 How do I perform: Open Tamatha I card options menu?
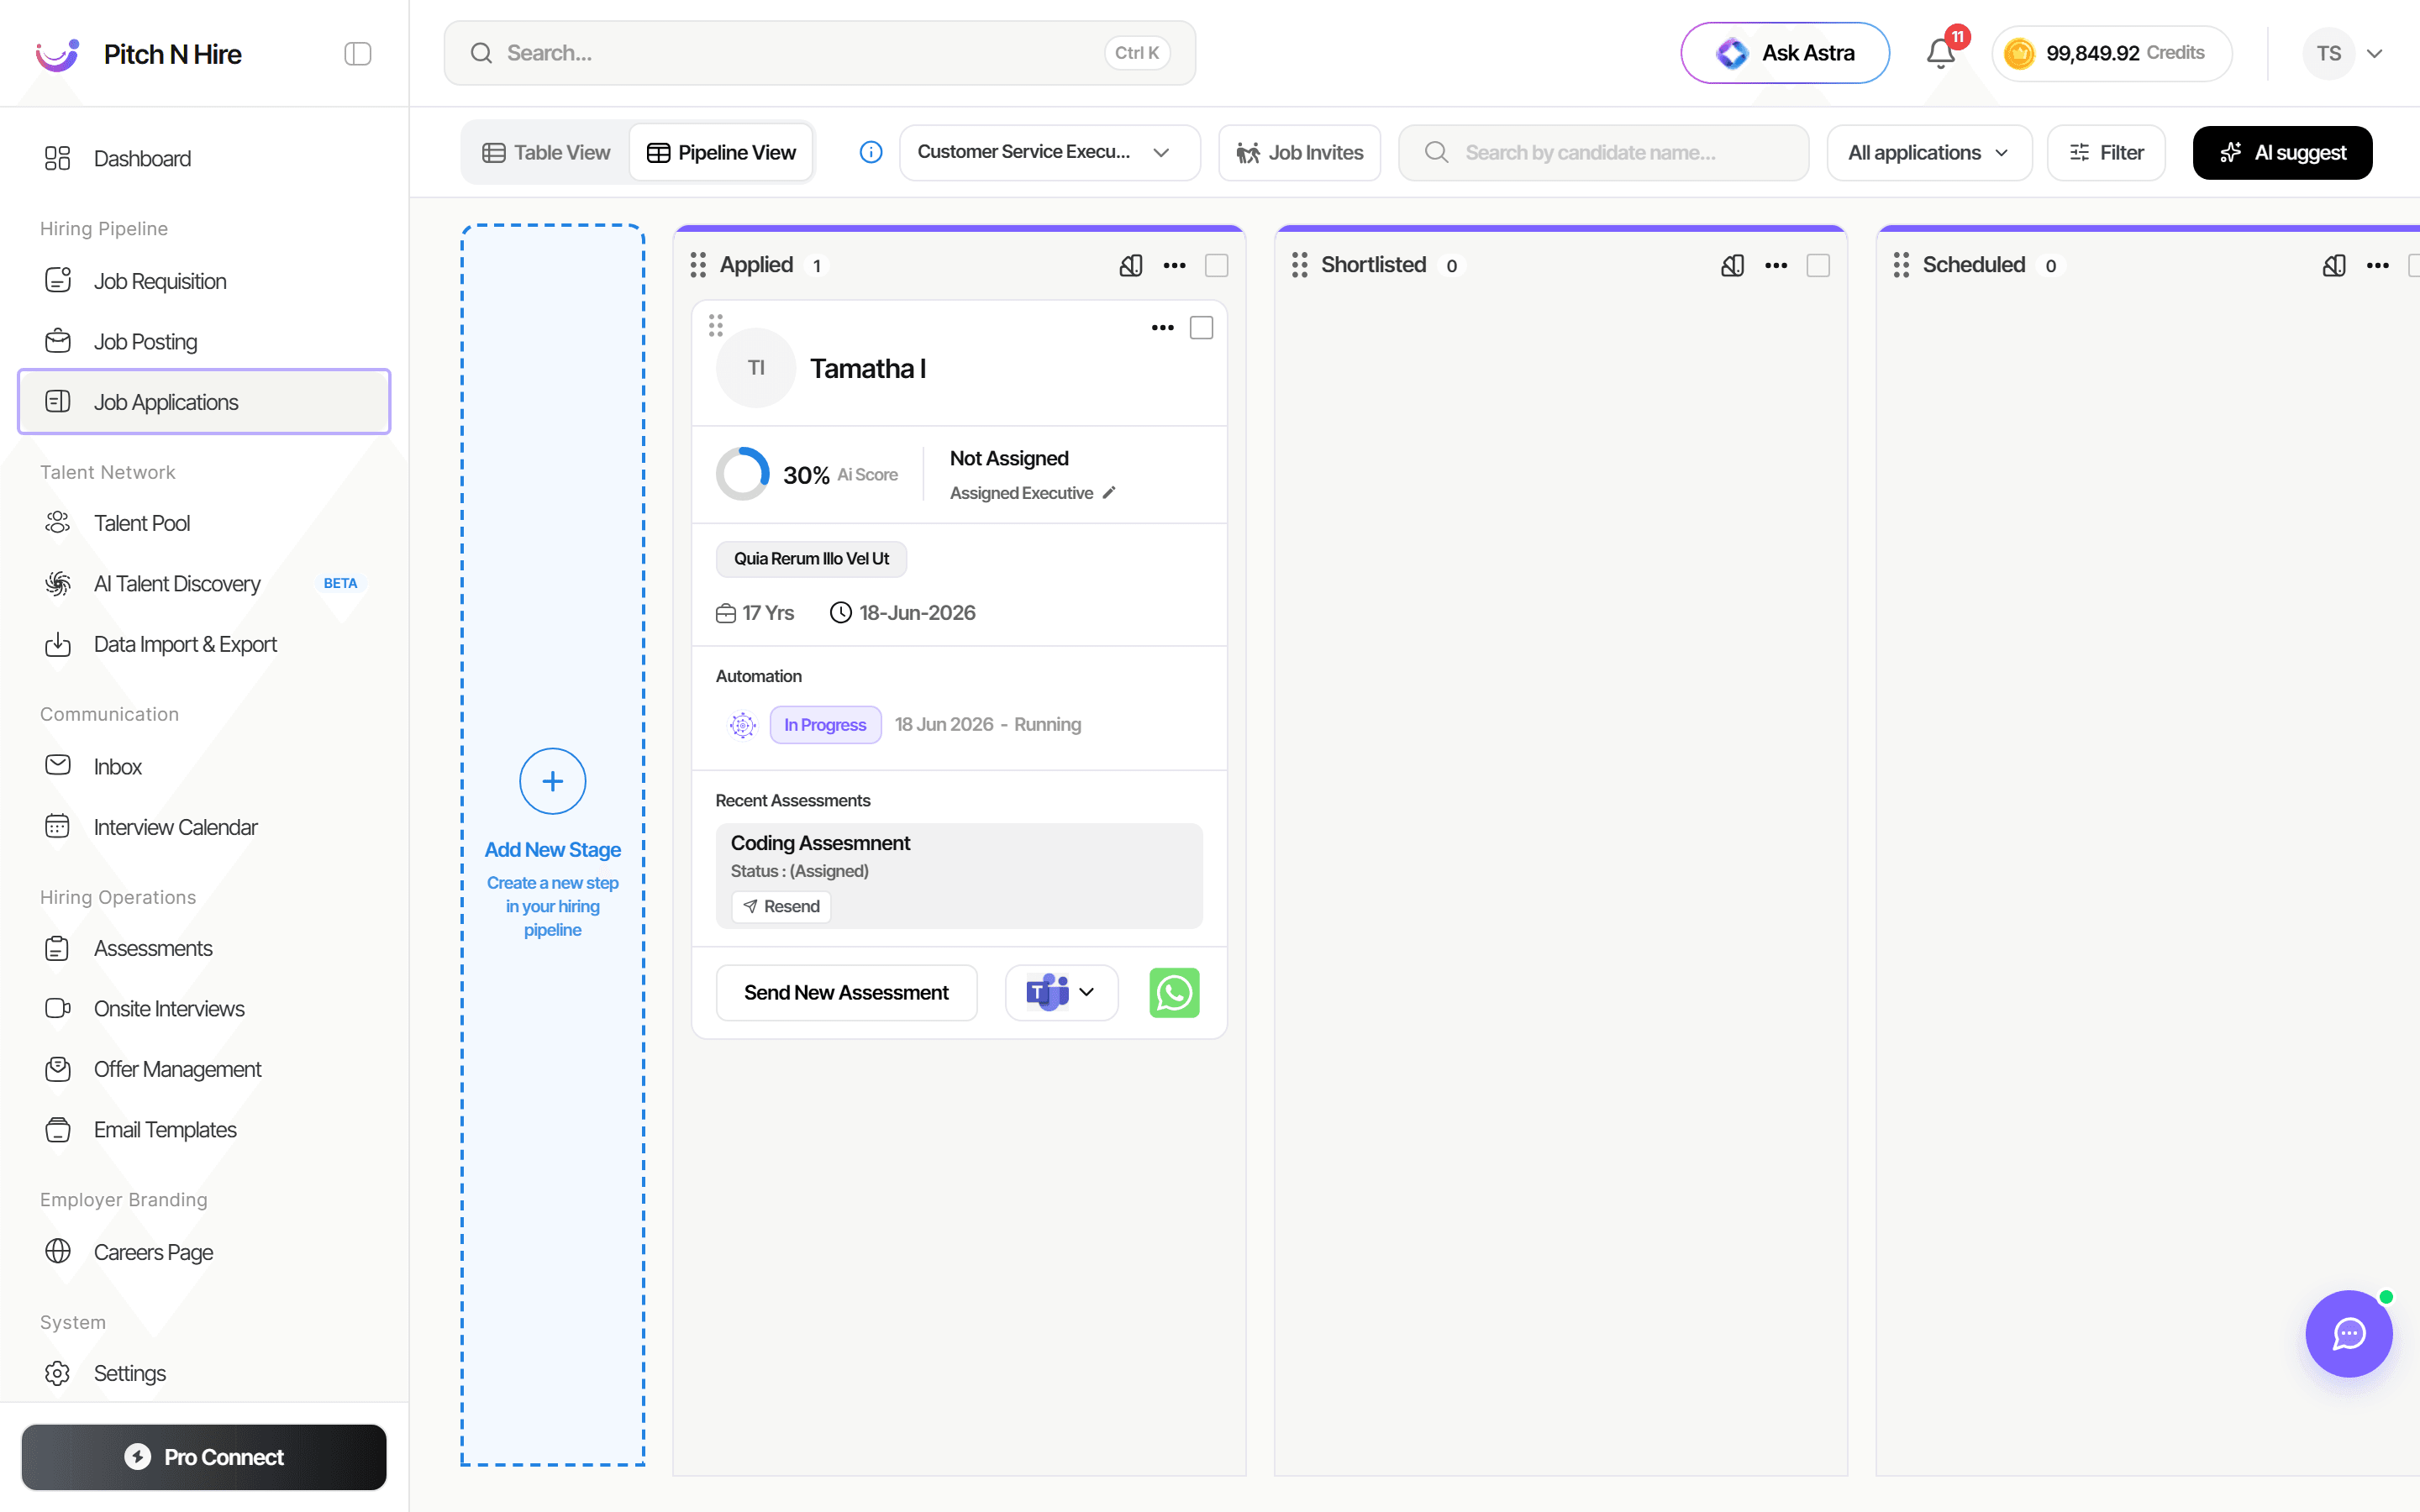tap(1162, 328)
